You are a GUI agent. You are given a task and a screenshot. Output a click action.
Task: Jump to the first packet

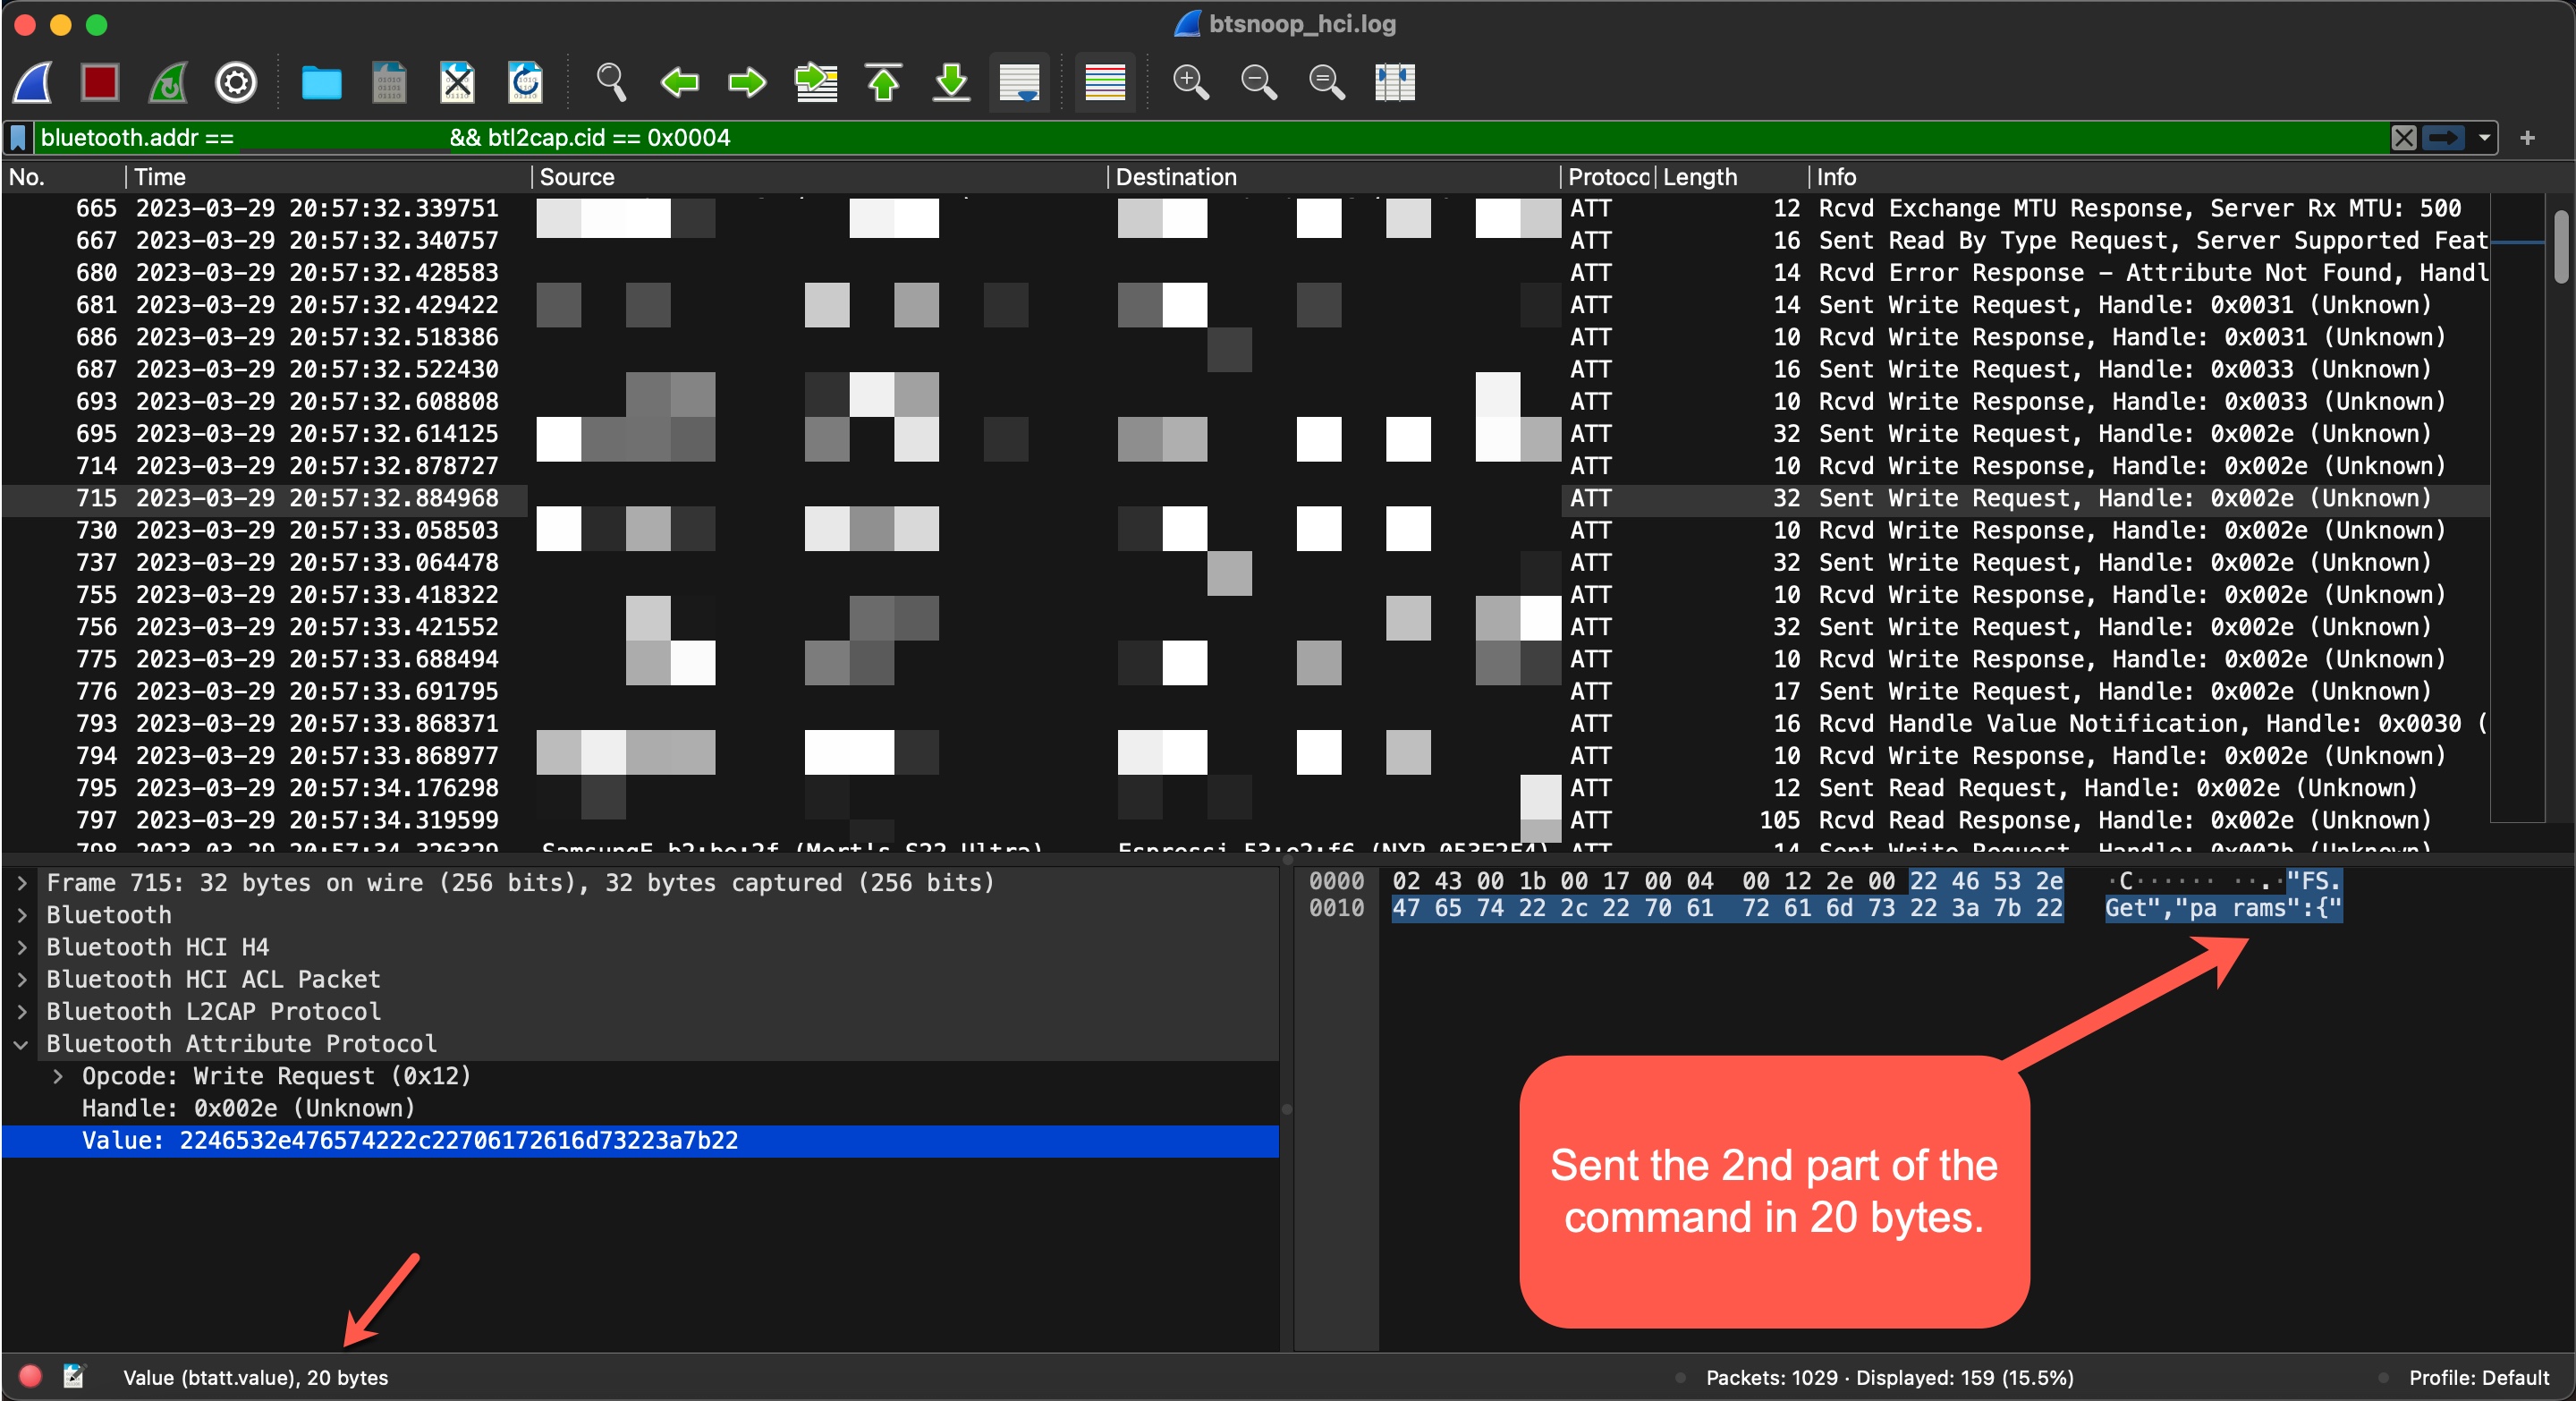[884, 82]
